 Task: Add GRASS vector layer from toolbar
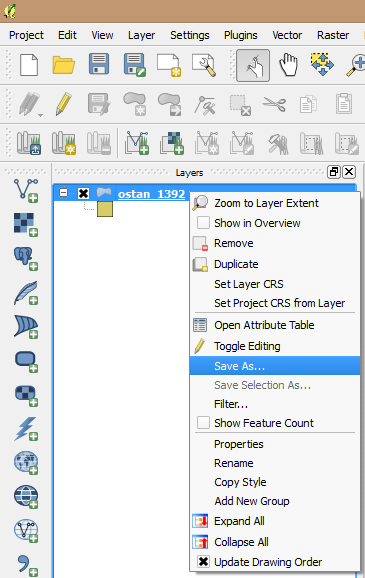137,143
